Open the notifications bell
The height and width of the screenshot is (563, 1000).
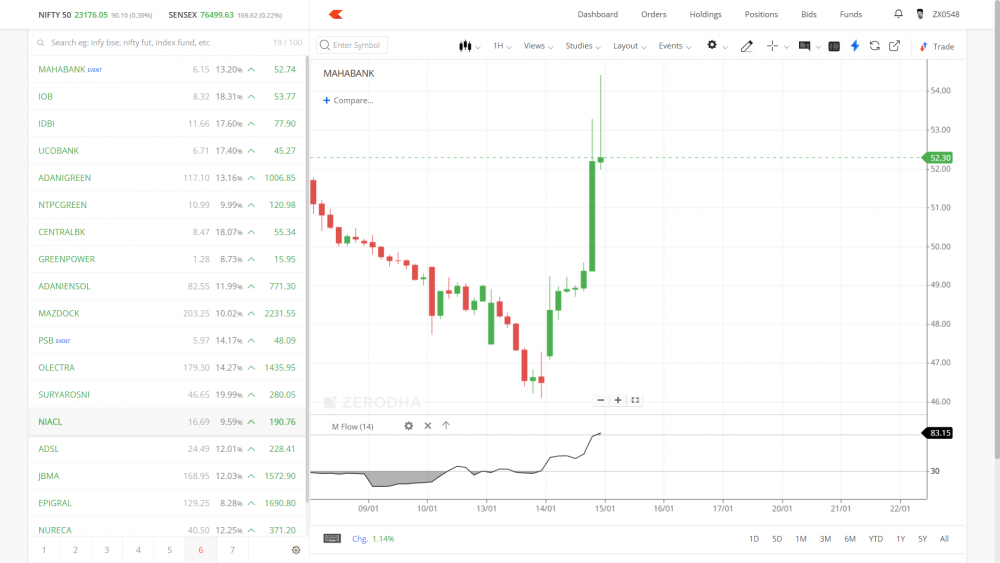tap(898, 13)
